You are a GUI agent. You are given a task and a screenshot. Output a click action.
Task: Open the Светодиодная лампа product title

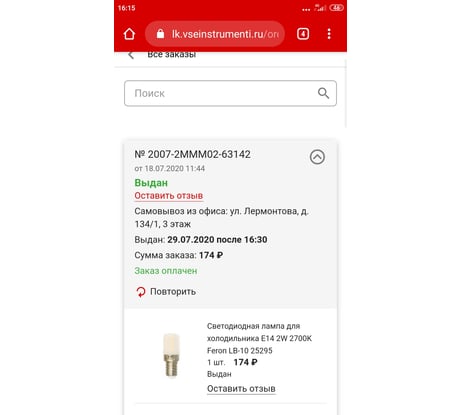point(259,338)
